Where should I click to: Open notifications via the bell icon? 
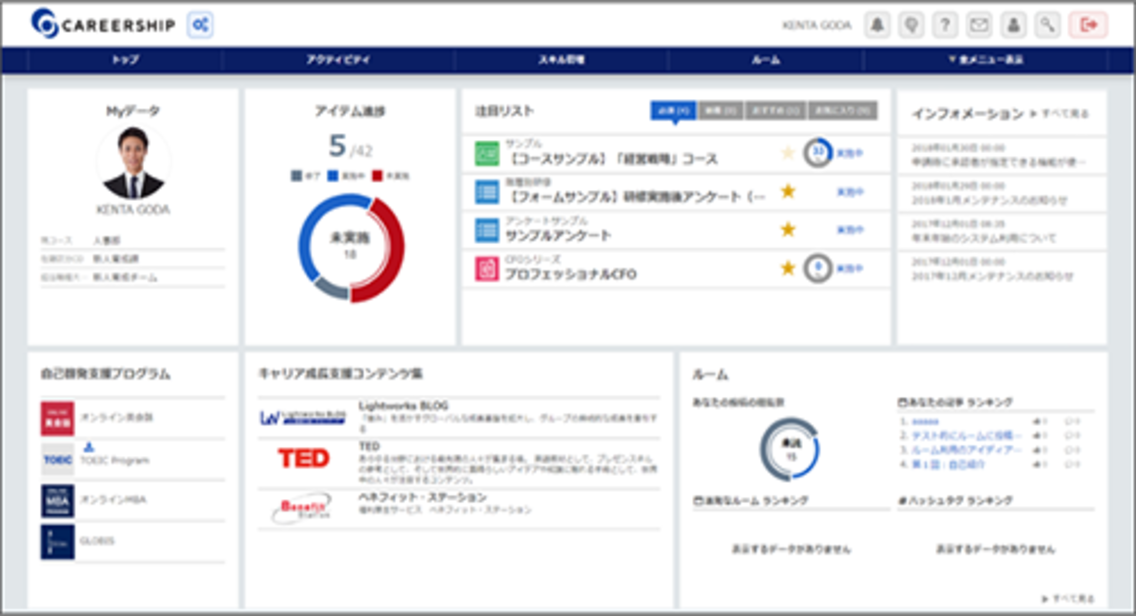pos(877,25)
